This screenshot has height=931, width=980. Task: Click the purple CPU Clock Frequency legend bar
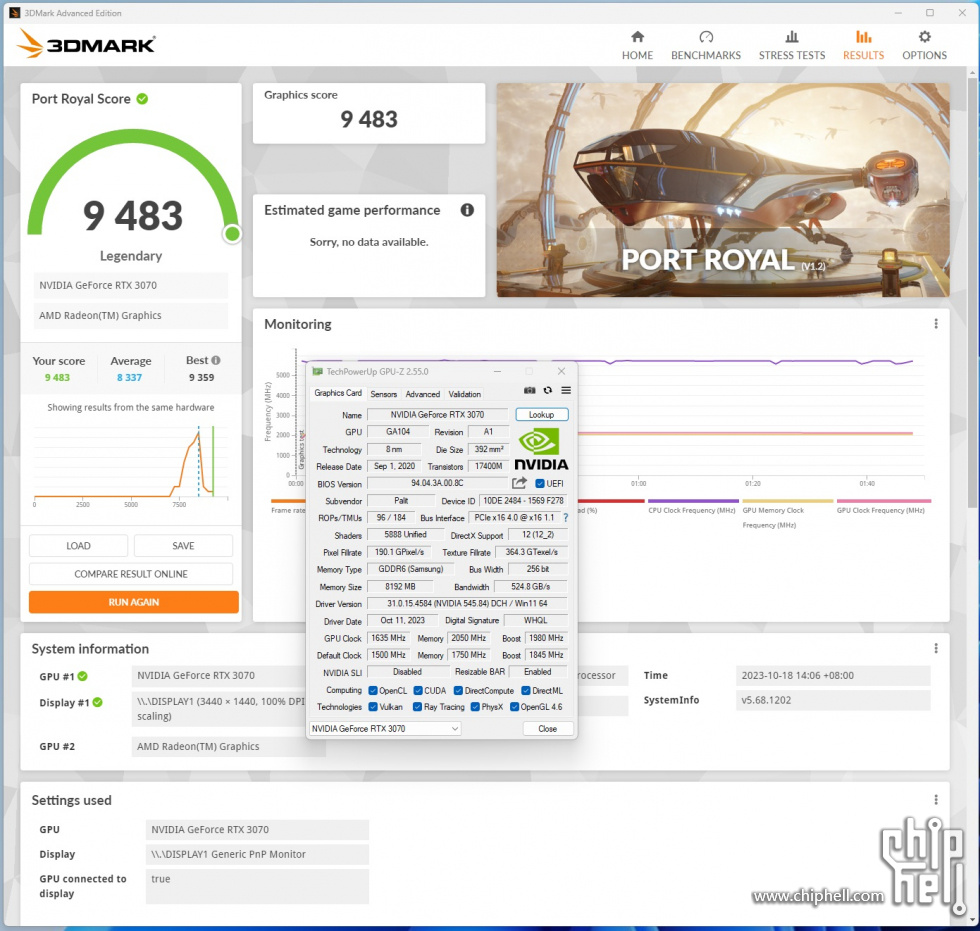tap(693, 500)
